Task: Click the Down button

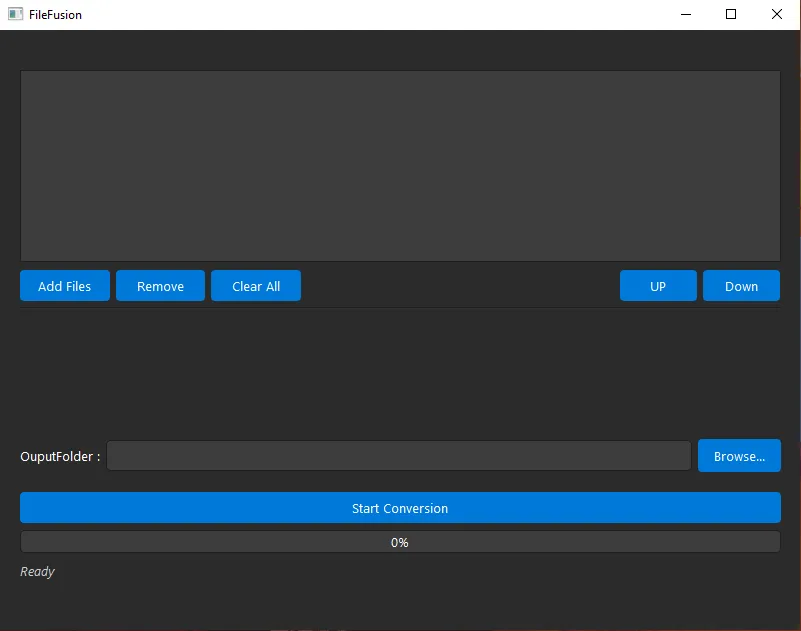Action: click(x=741, y=286)
